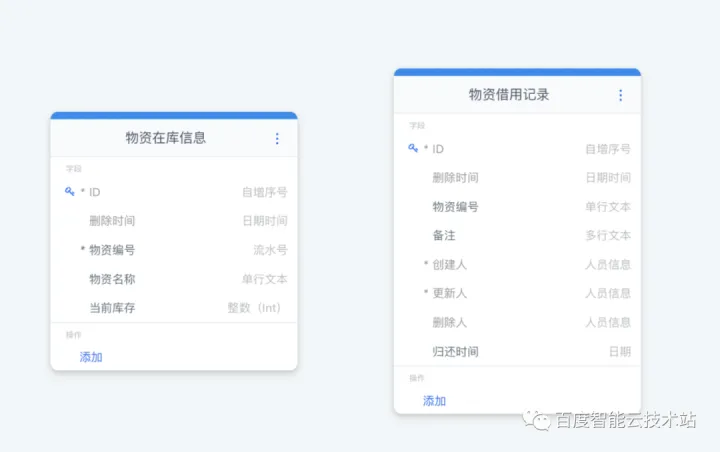
Task: Click the blue top bar of 物资借用记录
Action: pyautogui.click(x=517, y=72)
